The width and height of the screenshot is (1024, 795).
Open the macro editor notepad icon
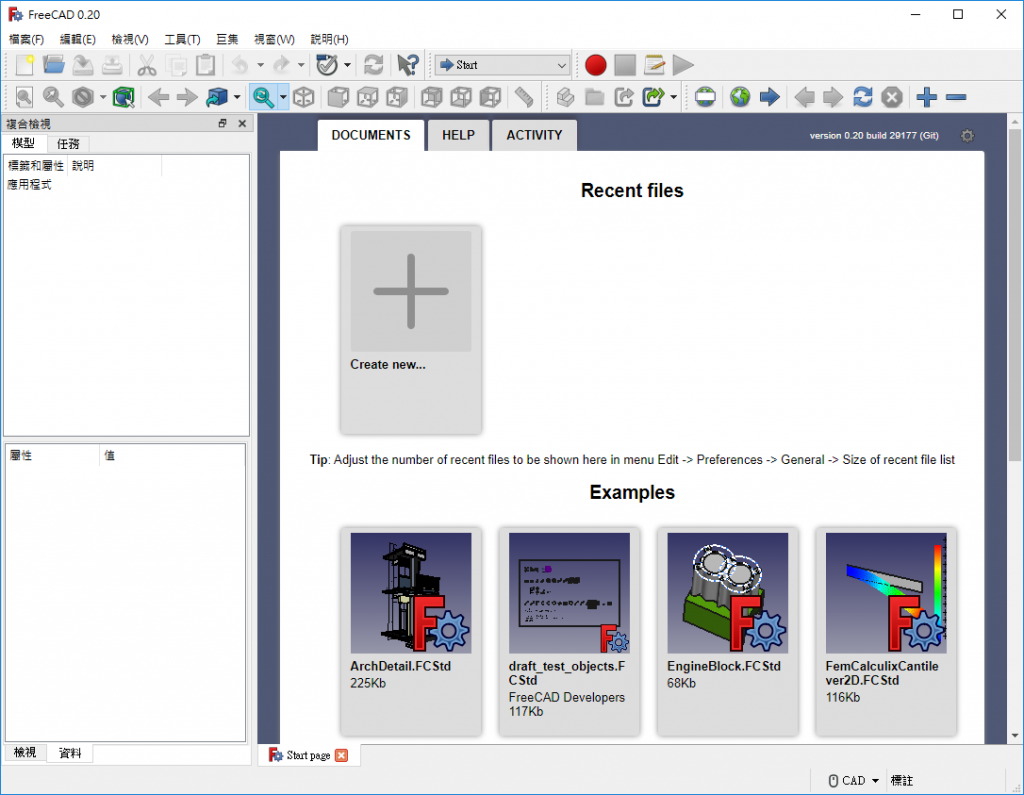coord(654,65)
